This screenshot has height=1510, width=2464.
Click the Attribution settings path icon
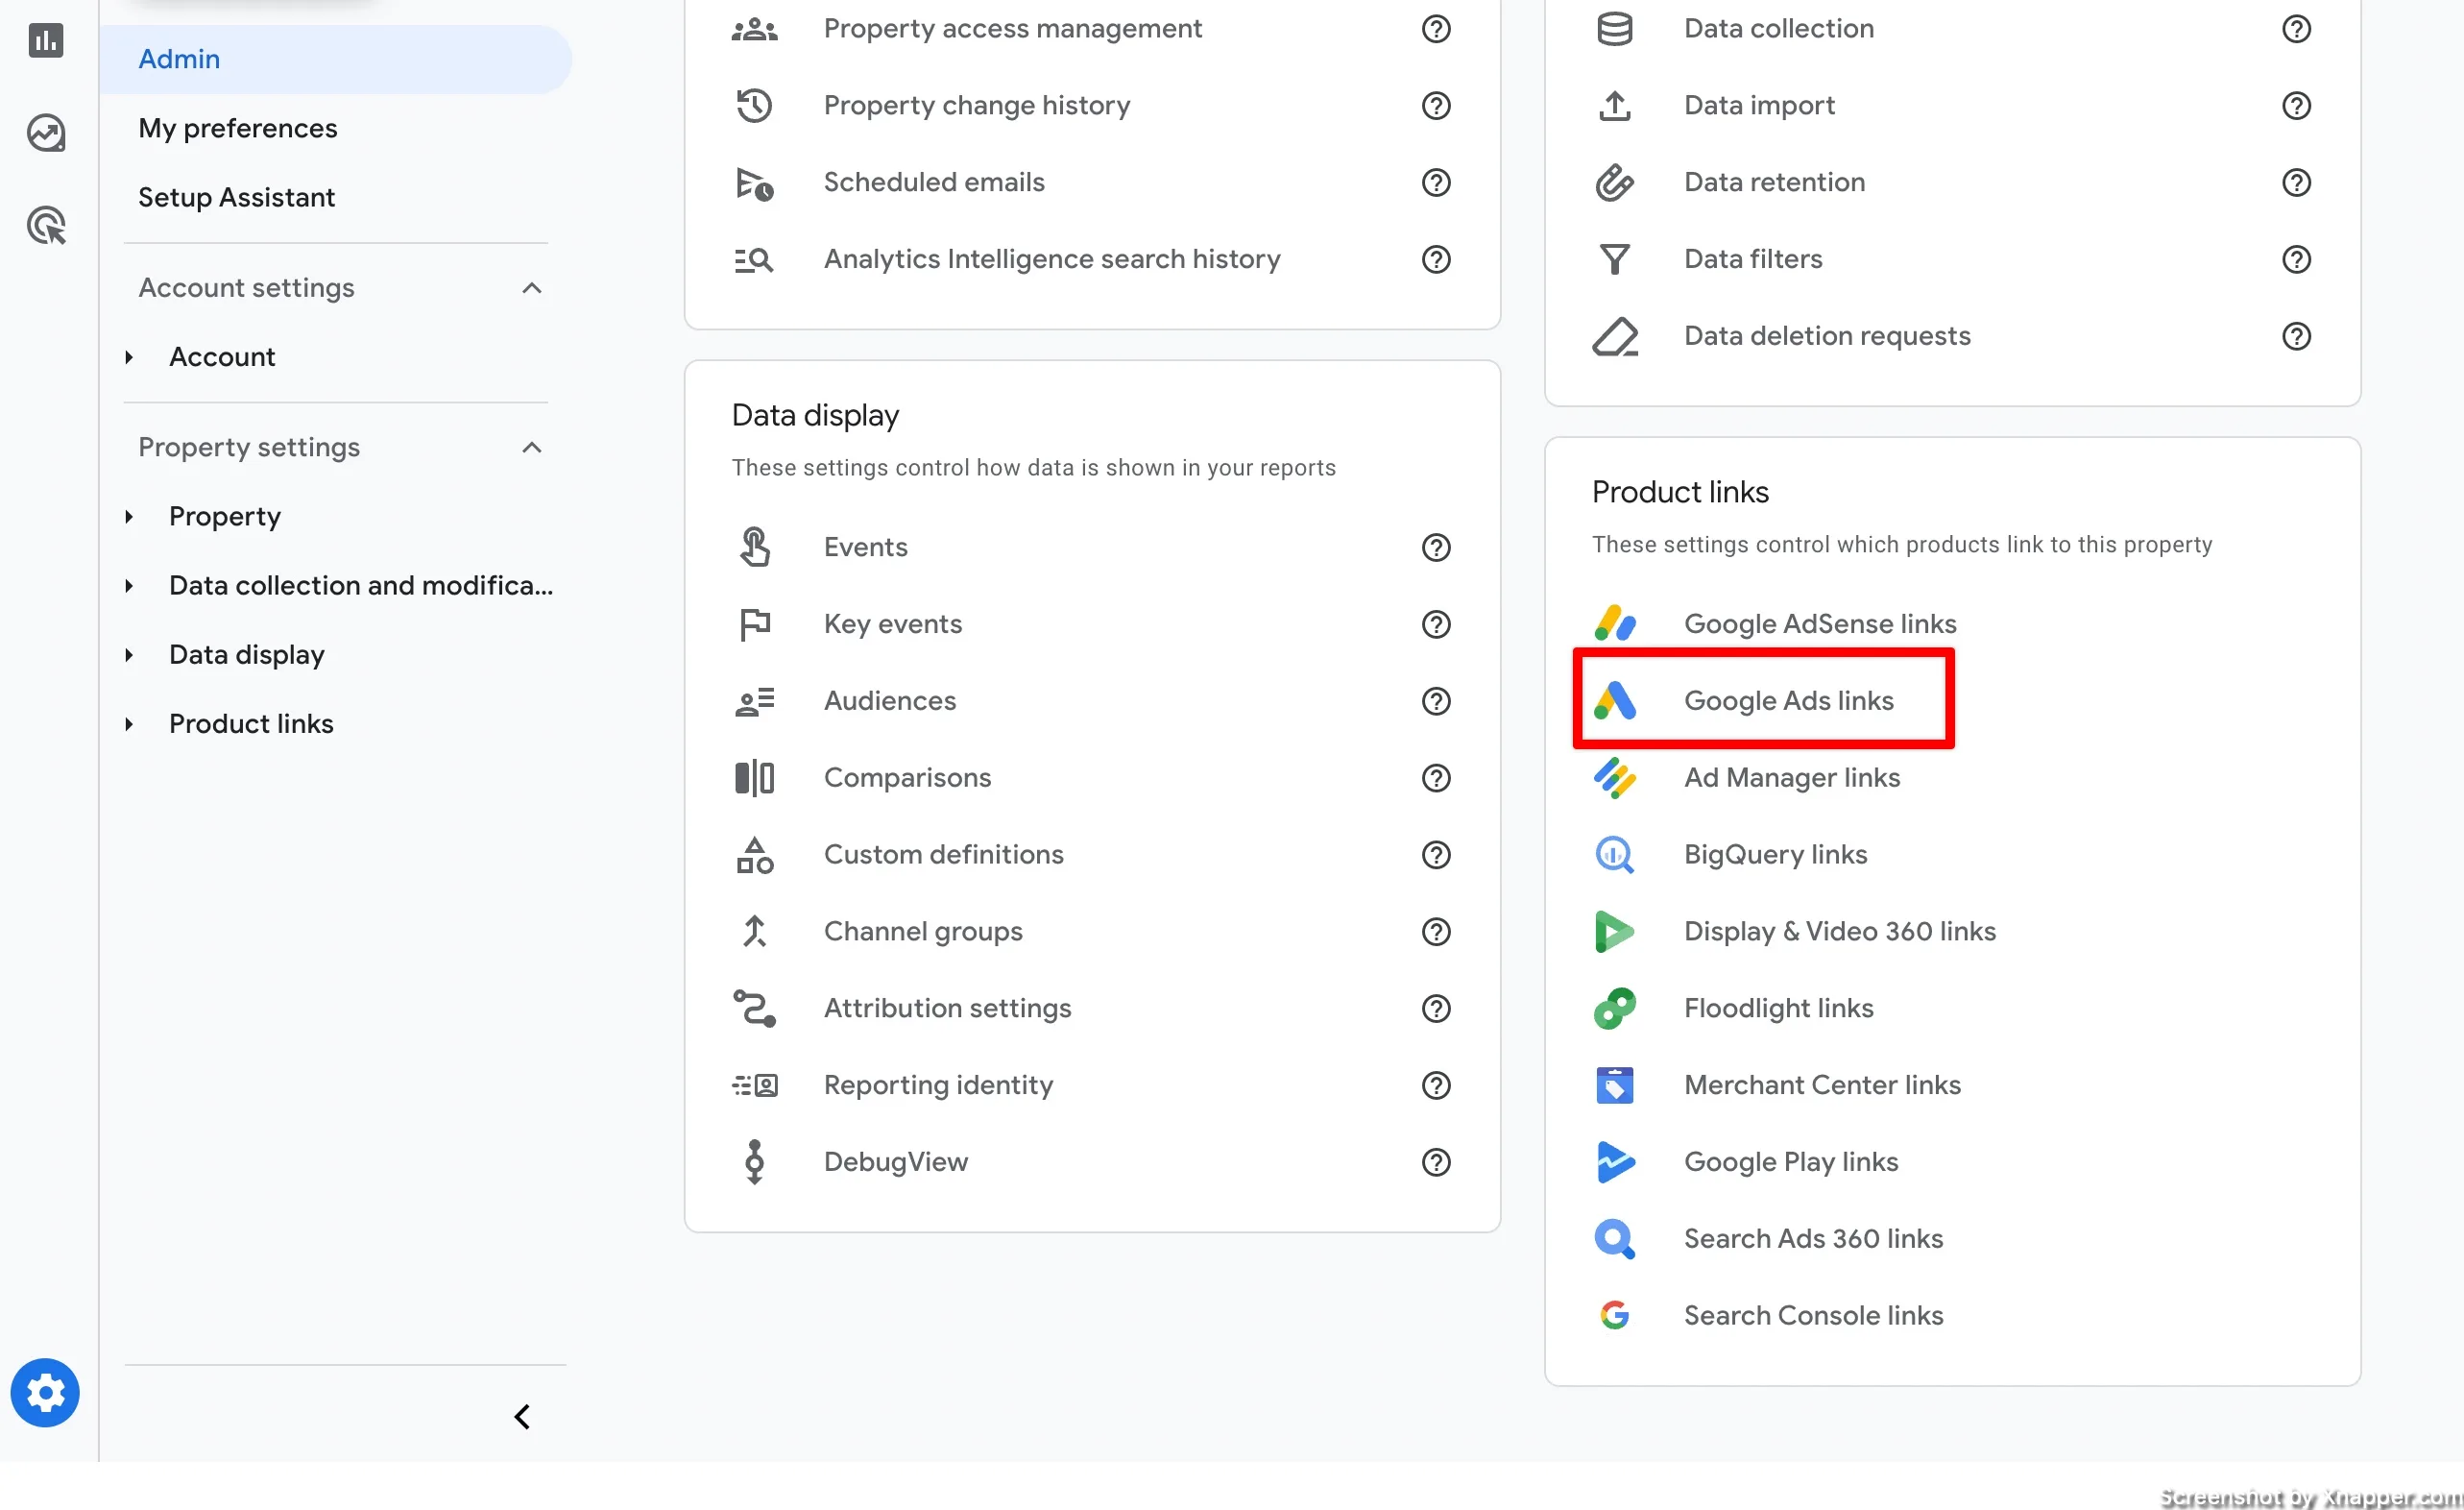(754, 1009)
